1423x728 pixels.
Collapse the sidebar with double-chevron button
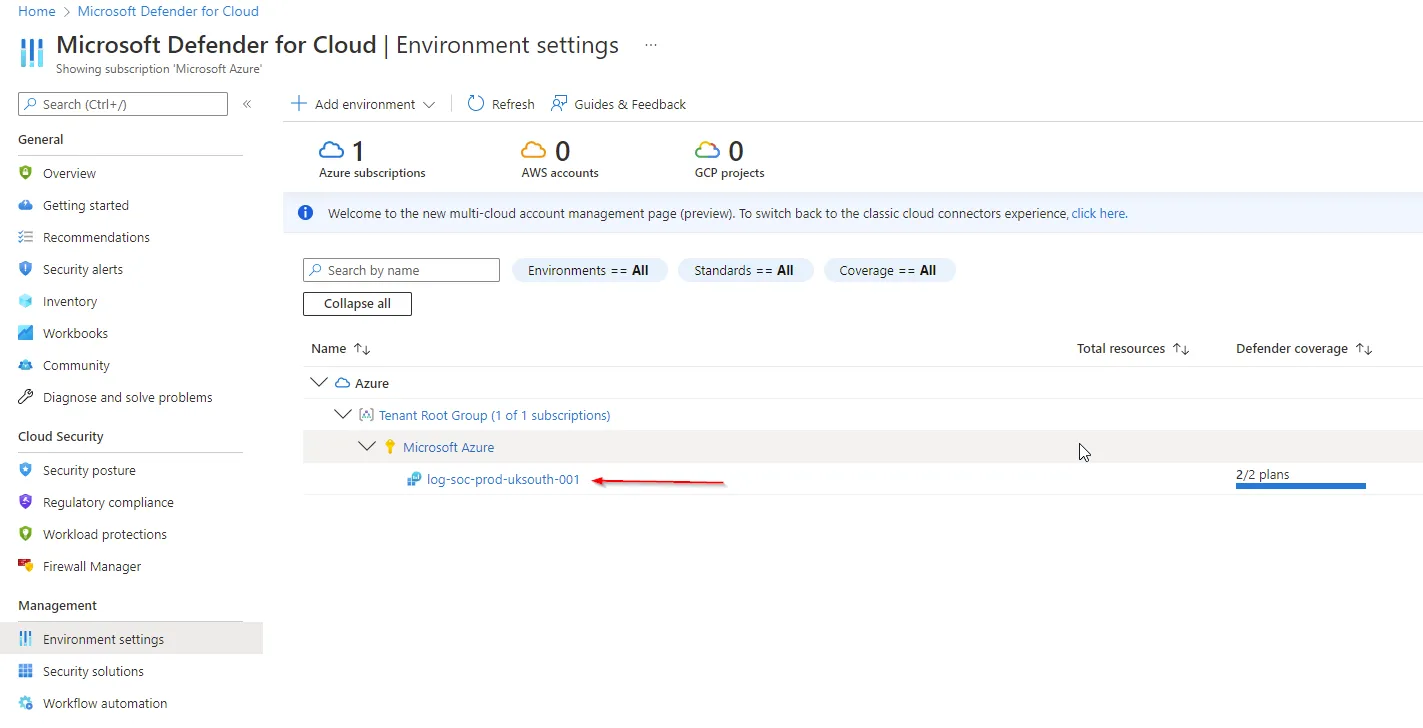(247, 104)
